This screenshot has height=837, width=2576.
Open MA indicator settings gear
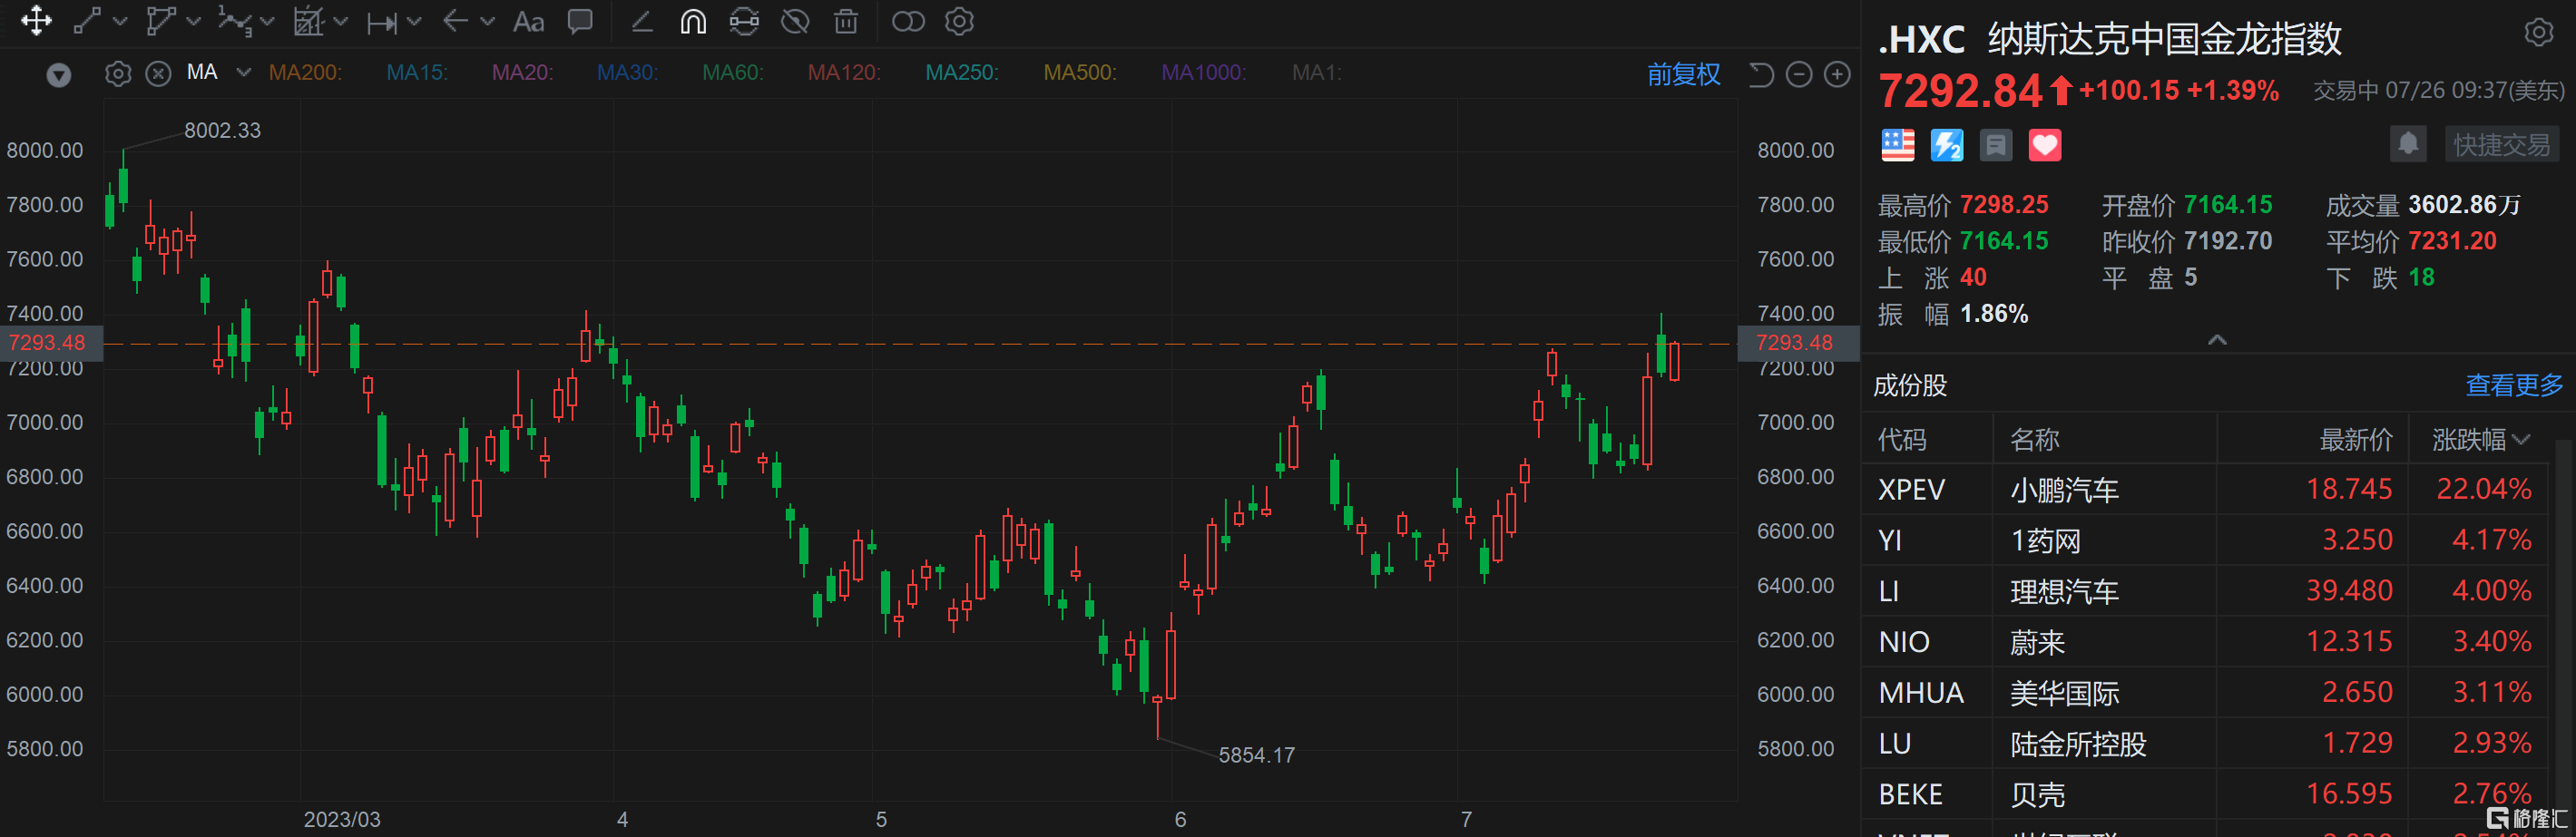(x=118, y=74)
